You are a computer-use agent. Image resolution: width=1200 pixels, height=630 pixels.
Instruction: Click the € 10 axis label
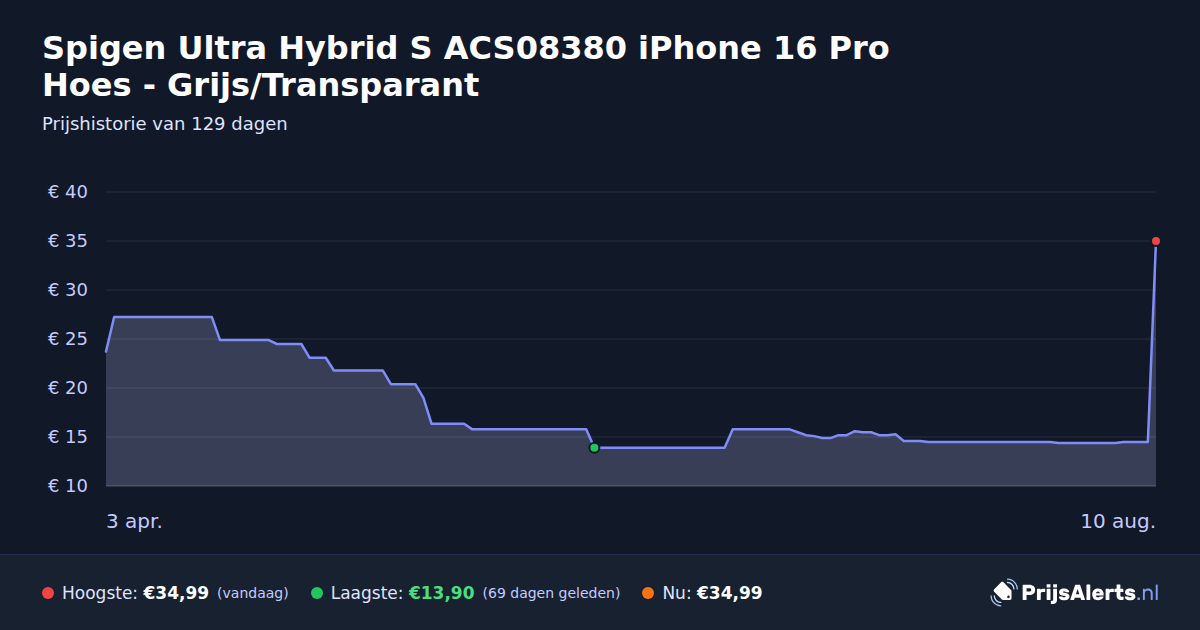point(68,486)
